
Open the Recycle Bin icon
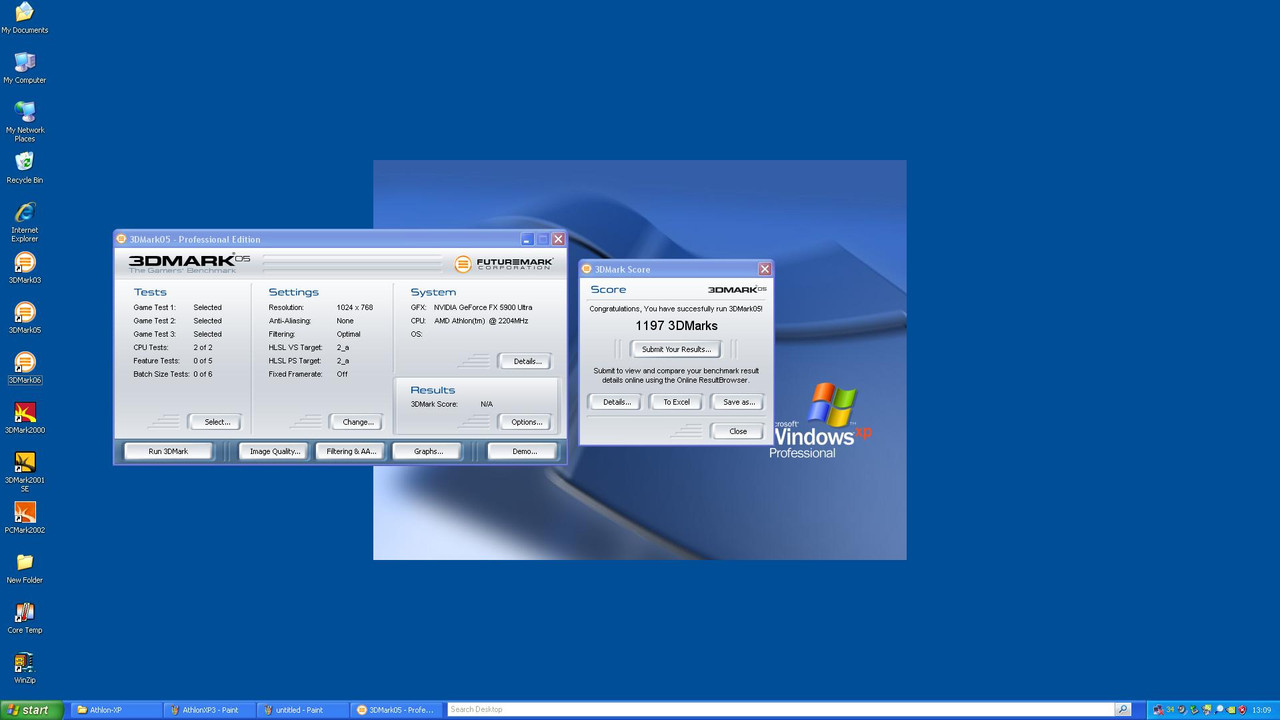pyautogui.click(x=24, y=168)
